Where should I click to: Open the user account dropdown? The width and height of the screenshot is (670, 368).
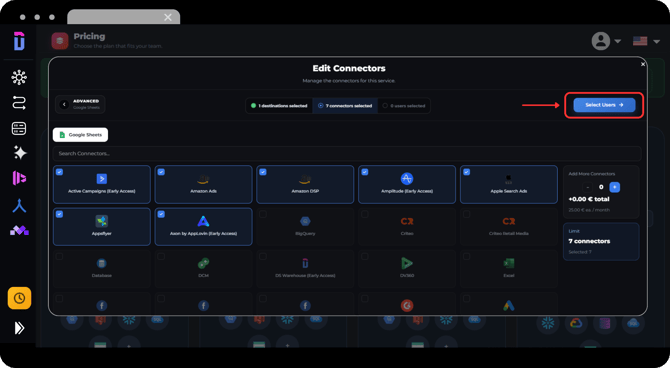tap(606, 41)
